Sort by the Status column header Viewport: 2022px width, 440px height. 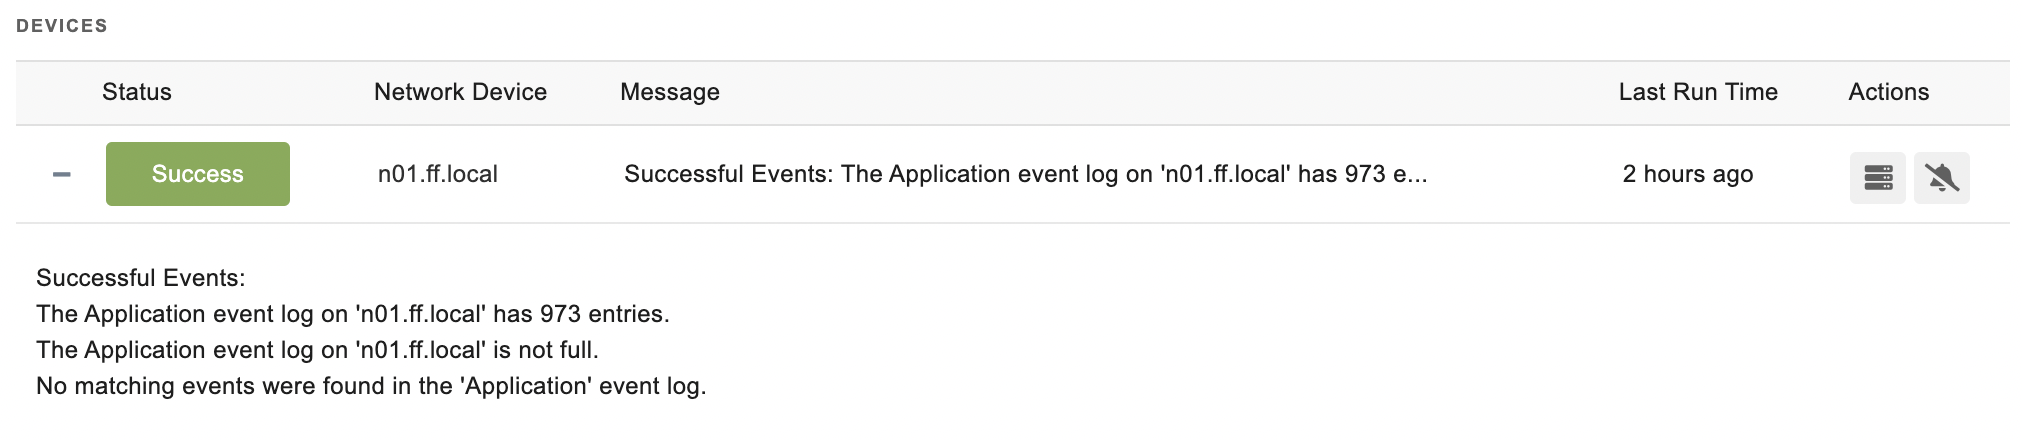(x=137, y=92)
